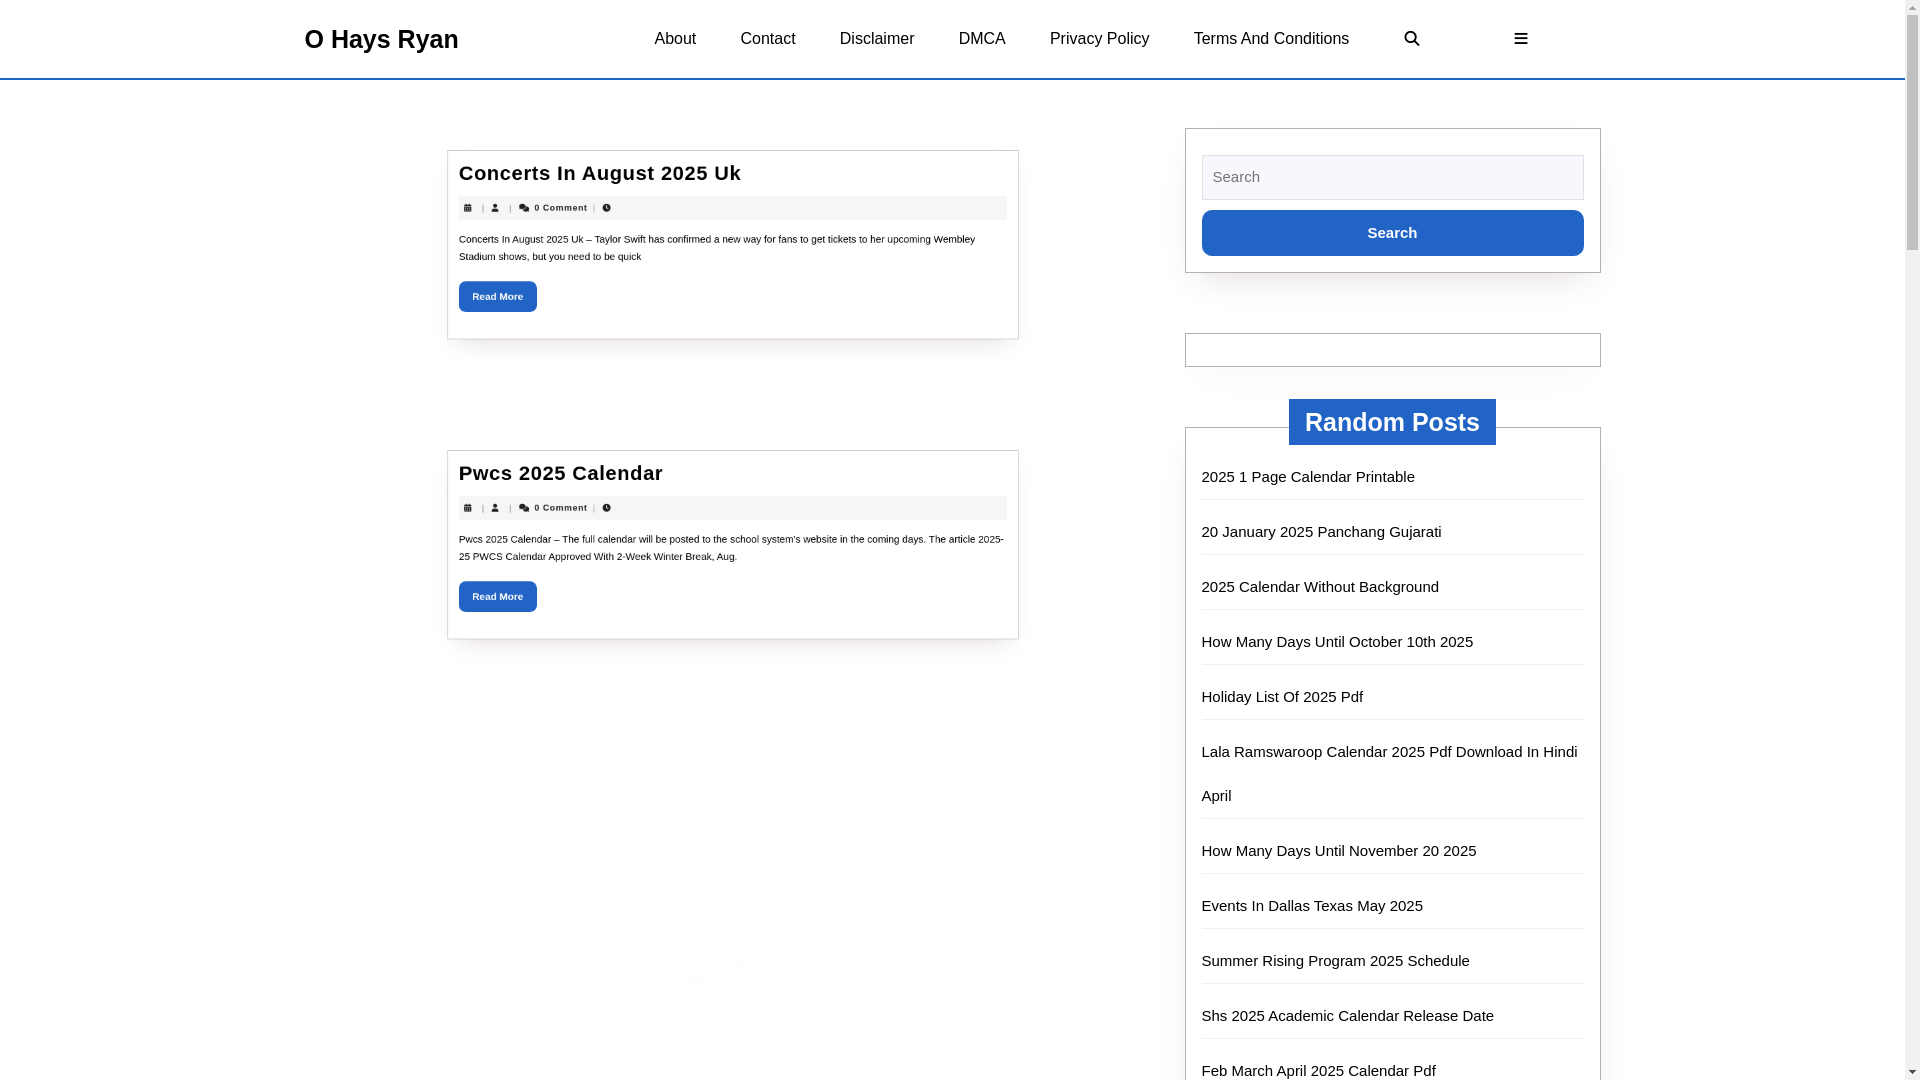1920x1080 pixels.
Task: Click author icon under Pwcs 2025 Calendar post
Action: click(x=495, y=508)
